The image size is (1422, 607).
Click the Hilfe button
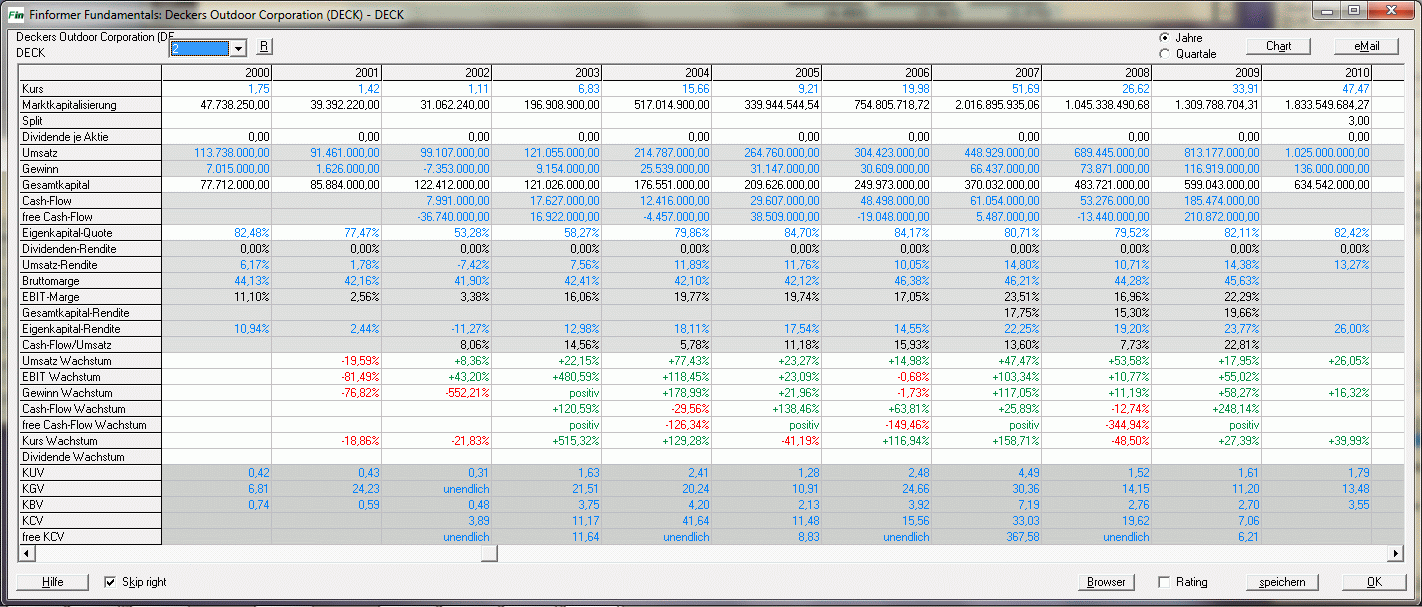click(53, 582)
